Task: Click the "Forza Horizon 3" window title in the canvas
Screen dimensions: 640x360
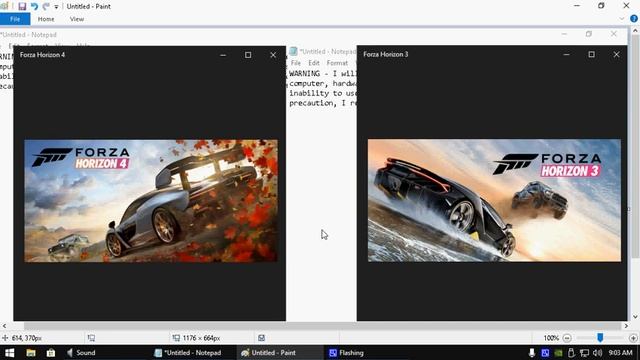Action: [x=386, y=54]
